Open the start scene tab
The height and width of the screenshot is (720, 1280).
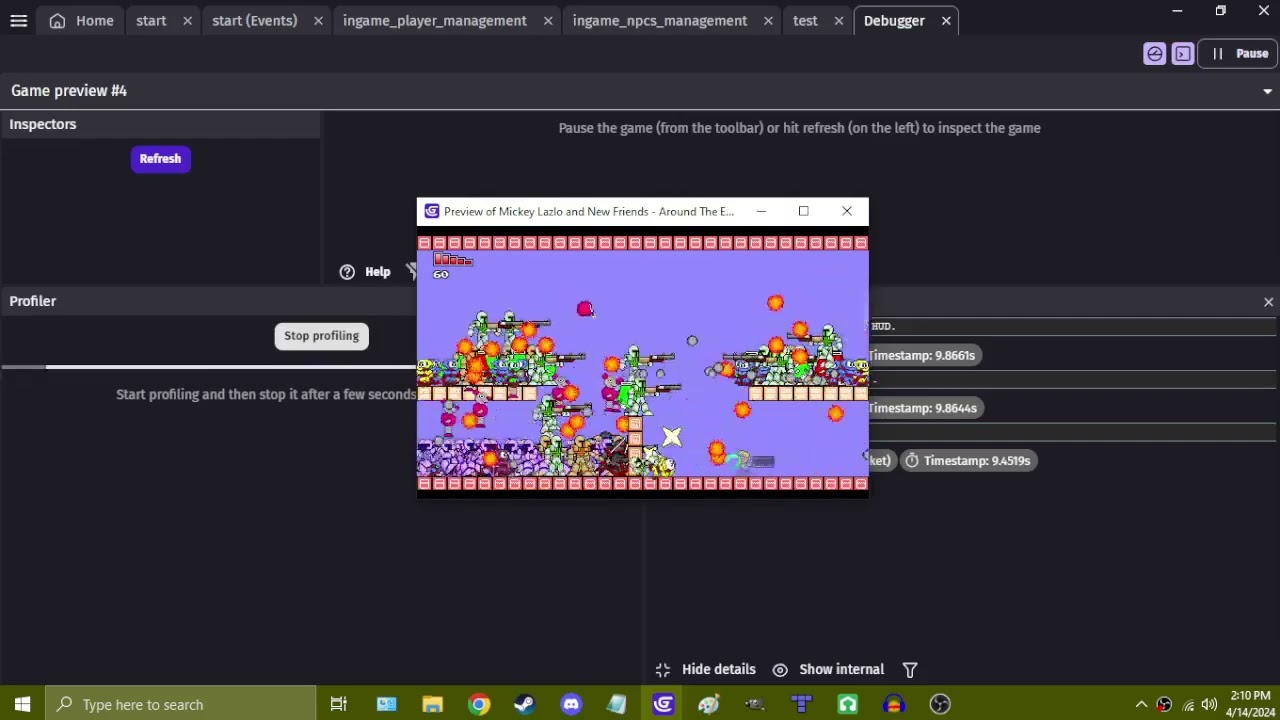[151, 20]
